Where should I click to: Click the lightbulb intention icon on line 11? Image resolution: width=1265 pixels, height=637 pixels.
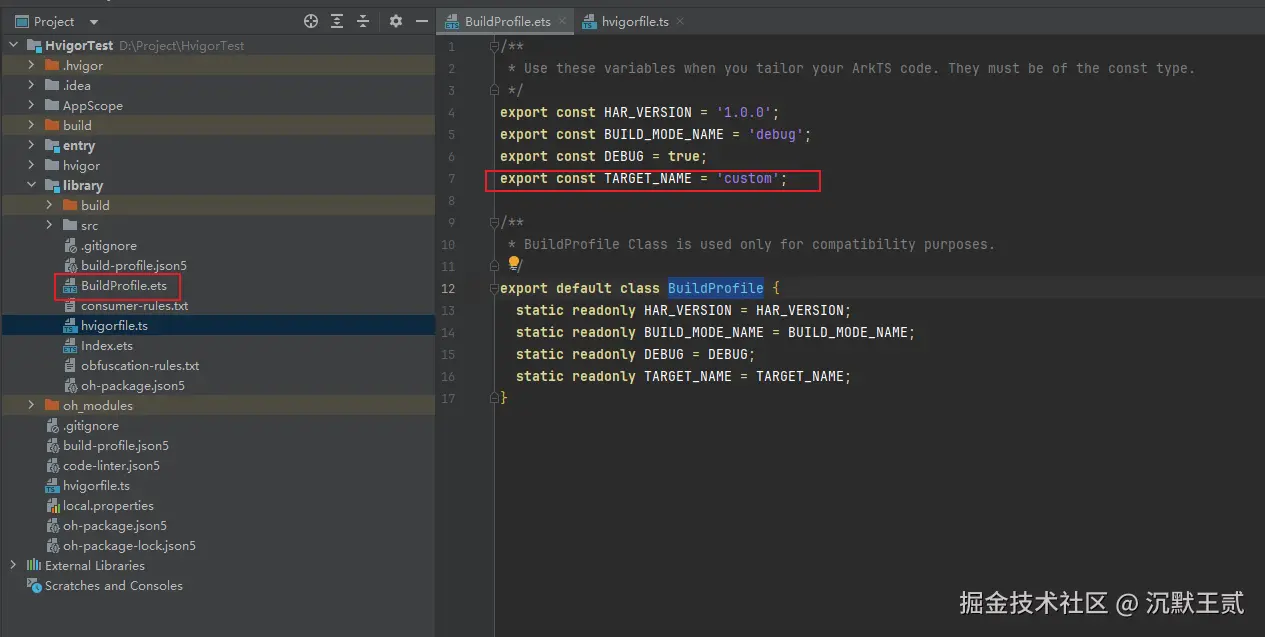(514, 264)
